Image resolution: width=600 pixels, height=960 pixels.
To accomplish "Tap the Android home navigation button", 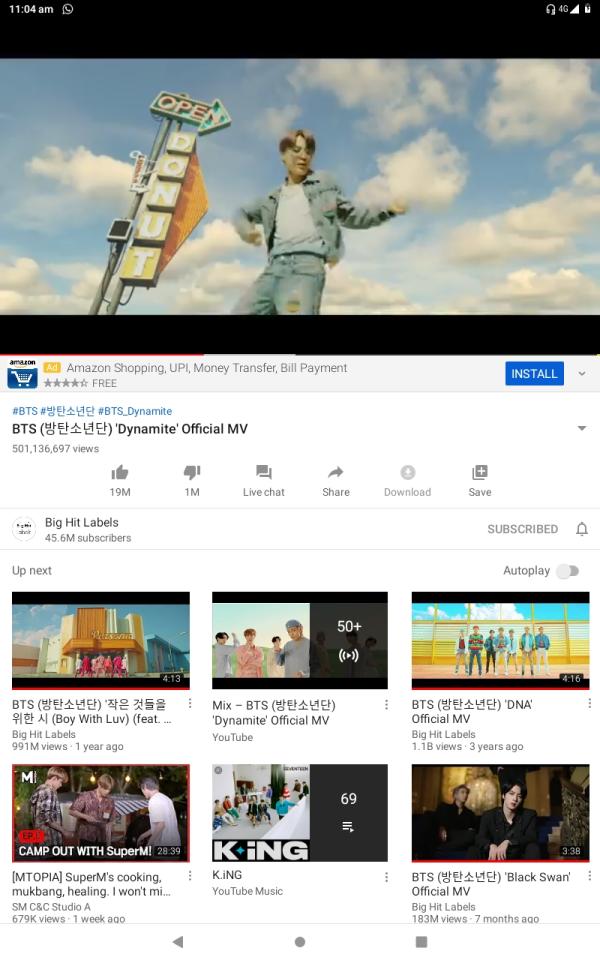I will click(300, 942).
